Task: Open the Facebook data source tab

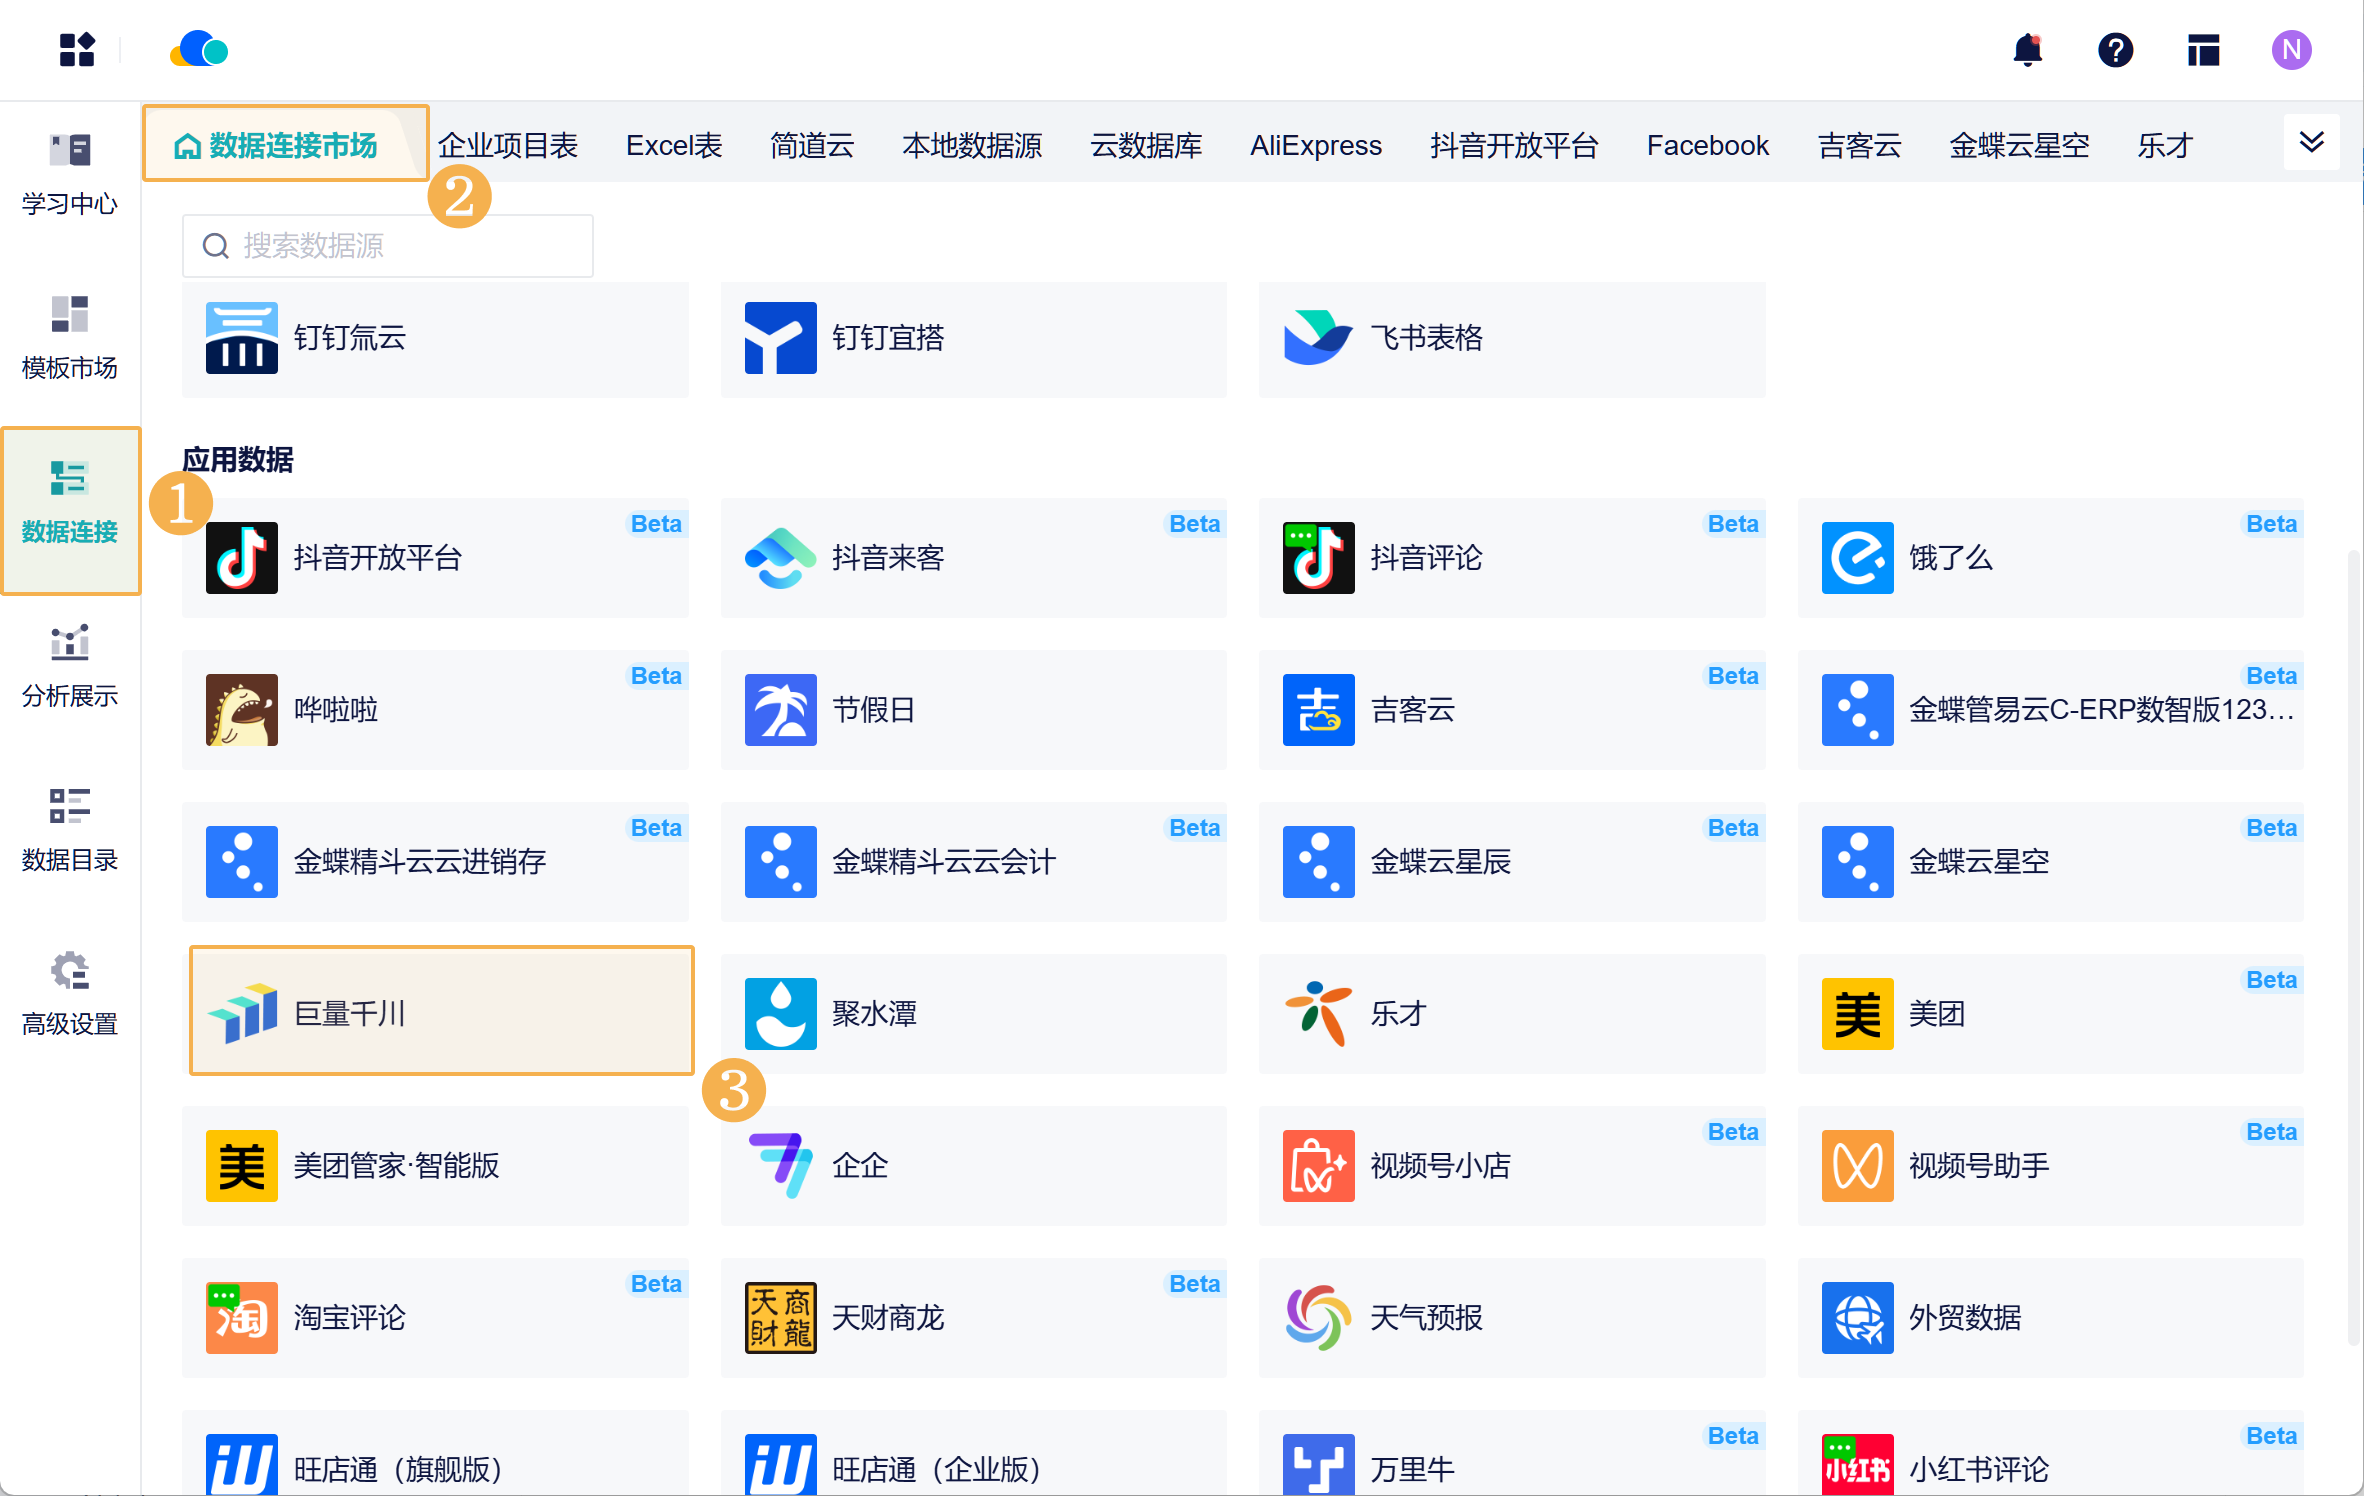Action: pyautogui.click(x=1707, y=145)
